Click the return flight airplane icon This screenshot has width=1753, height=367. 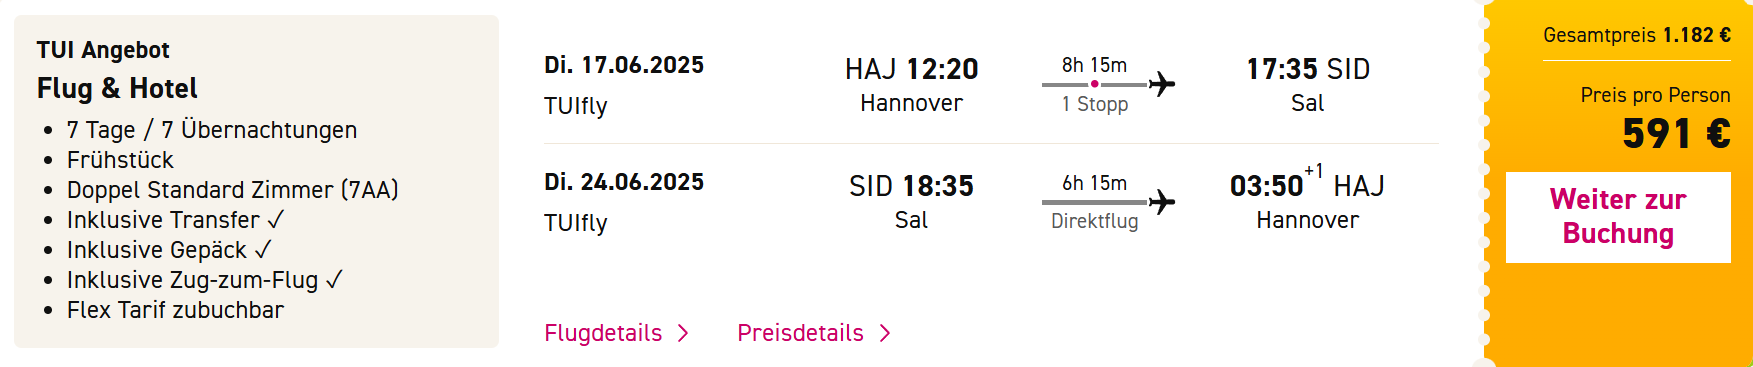(x=1162, y=202)
